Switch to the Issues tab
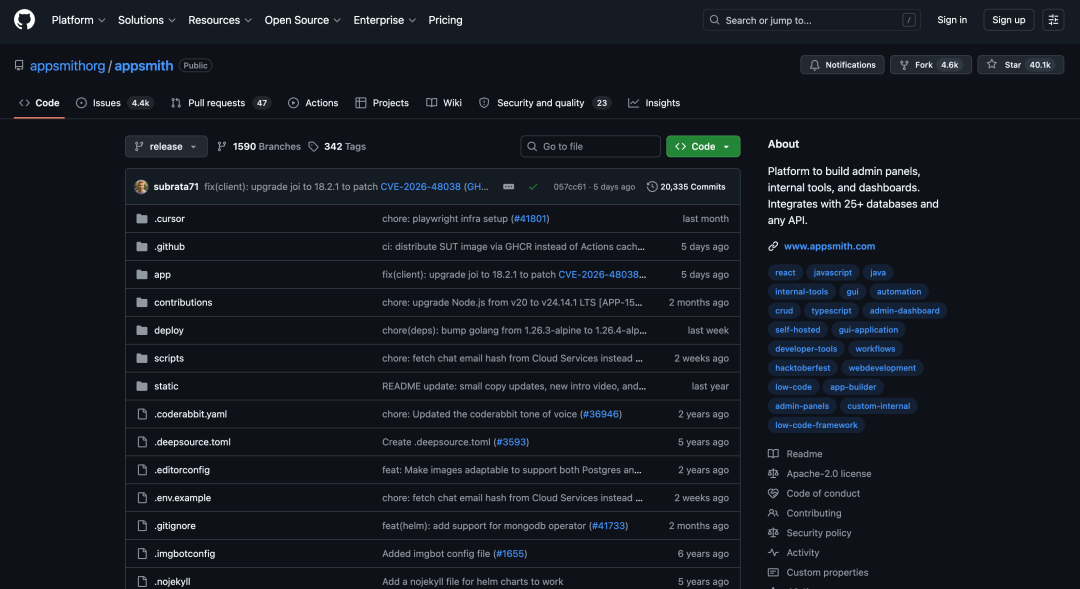 tap(114, 103)
